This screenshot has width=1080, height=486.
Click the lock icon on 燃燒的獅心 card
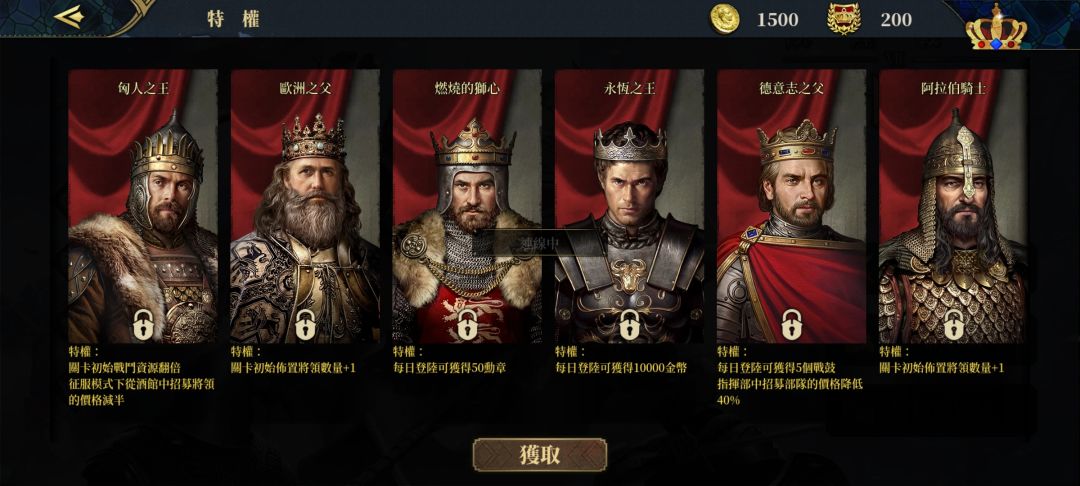[468, 324]
